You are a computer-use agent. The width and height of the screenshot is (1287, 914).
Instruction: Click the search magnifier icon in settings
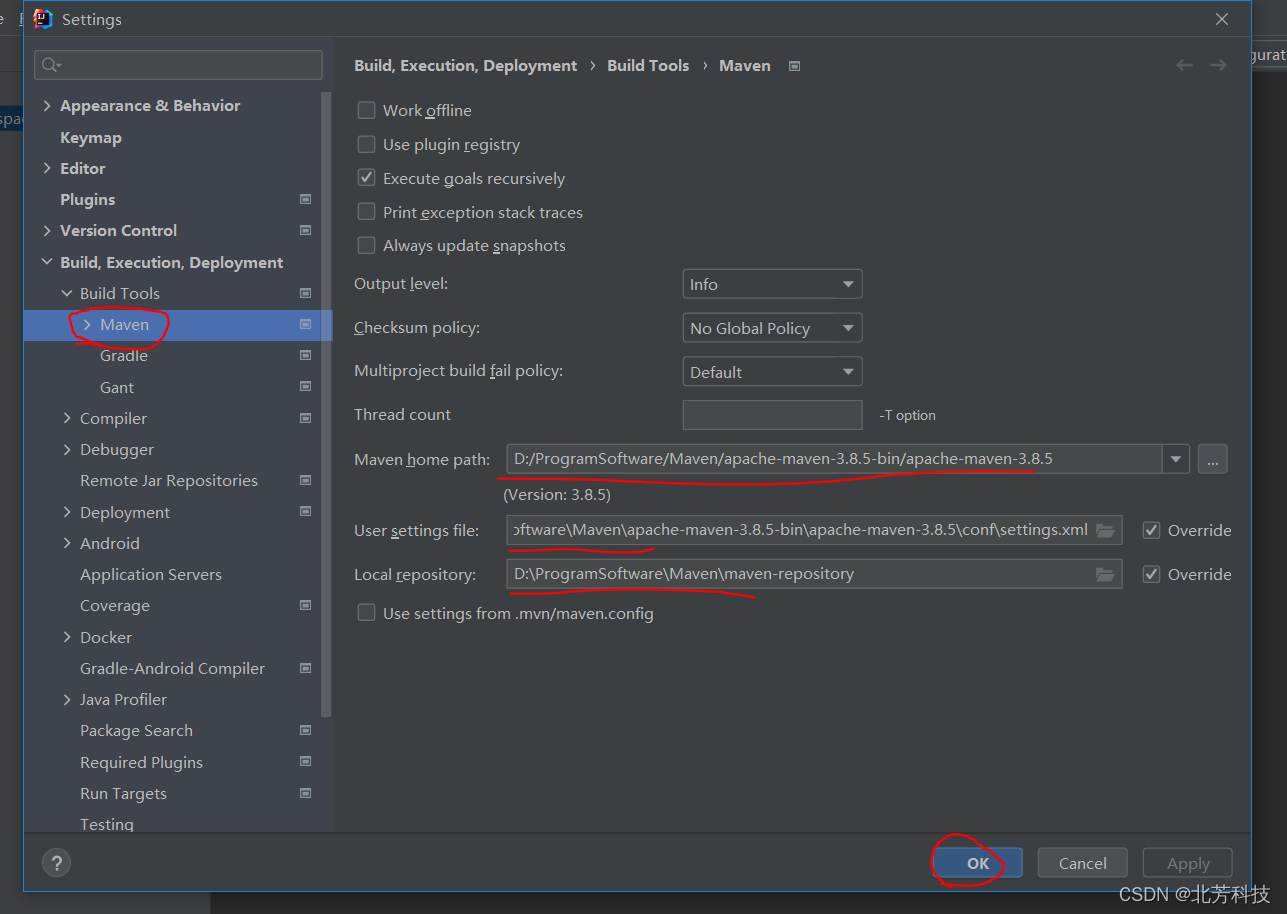(x=48, y=65)
